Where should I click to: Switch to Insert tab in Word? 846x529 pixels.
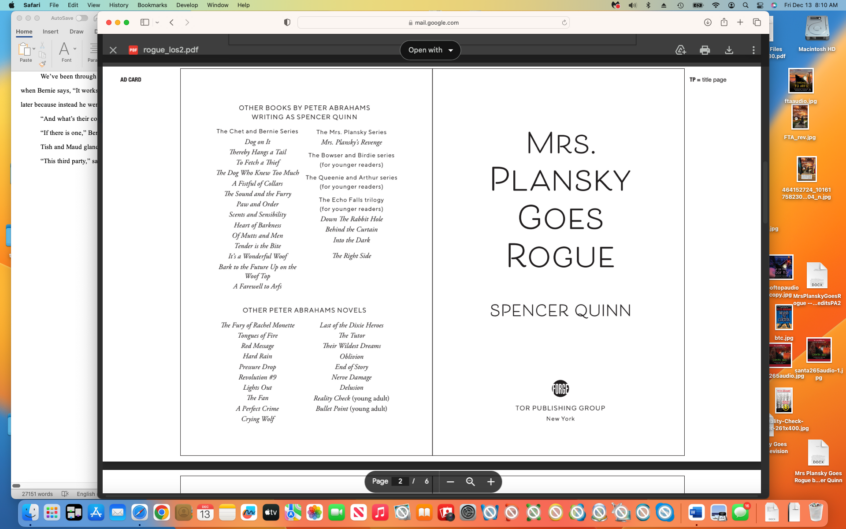coord(50,32)
